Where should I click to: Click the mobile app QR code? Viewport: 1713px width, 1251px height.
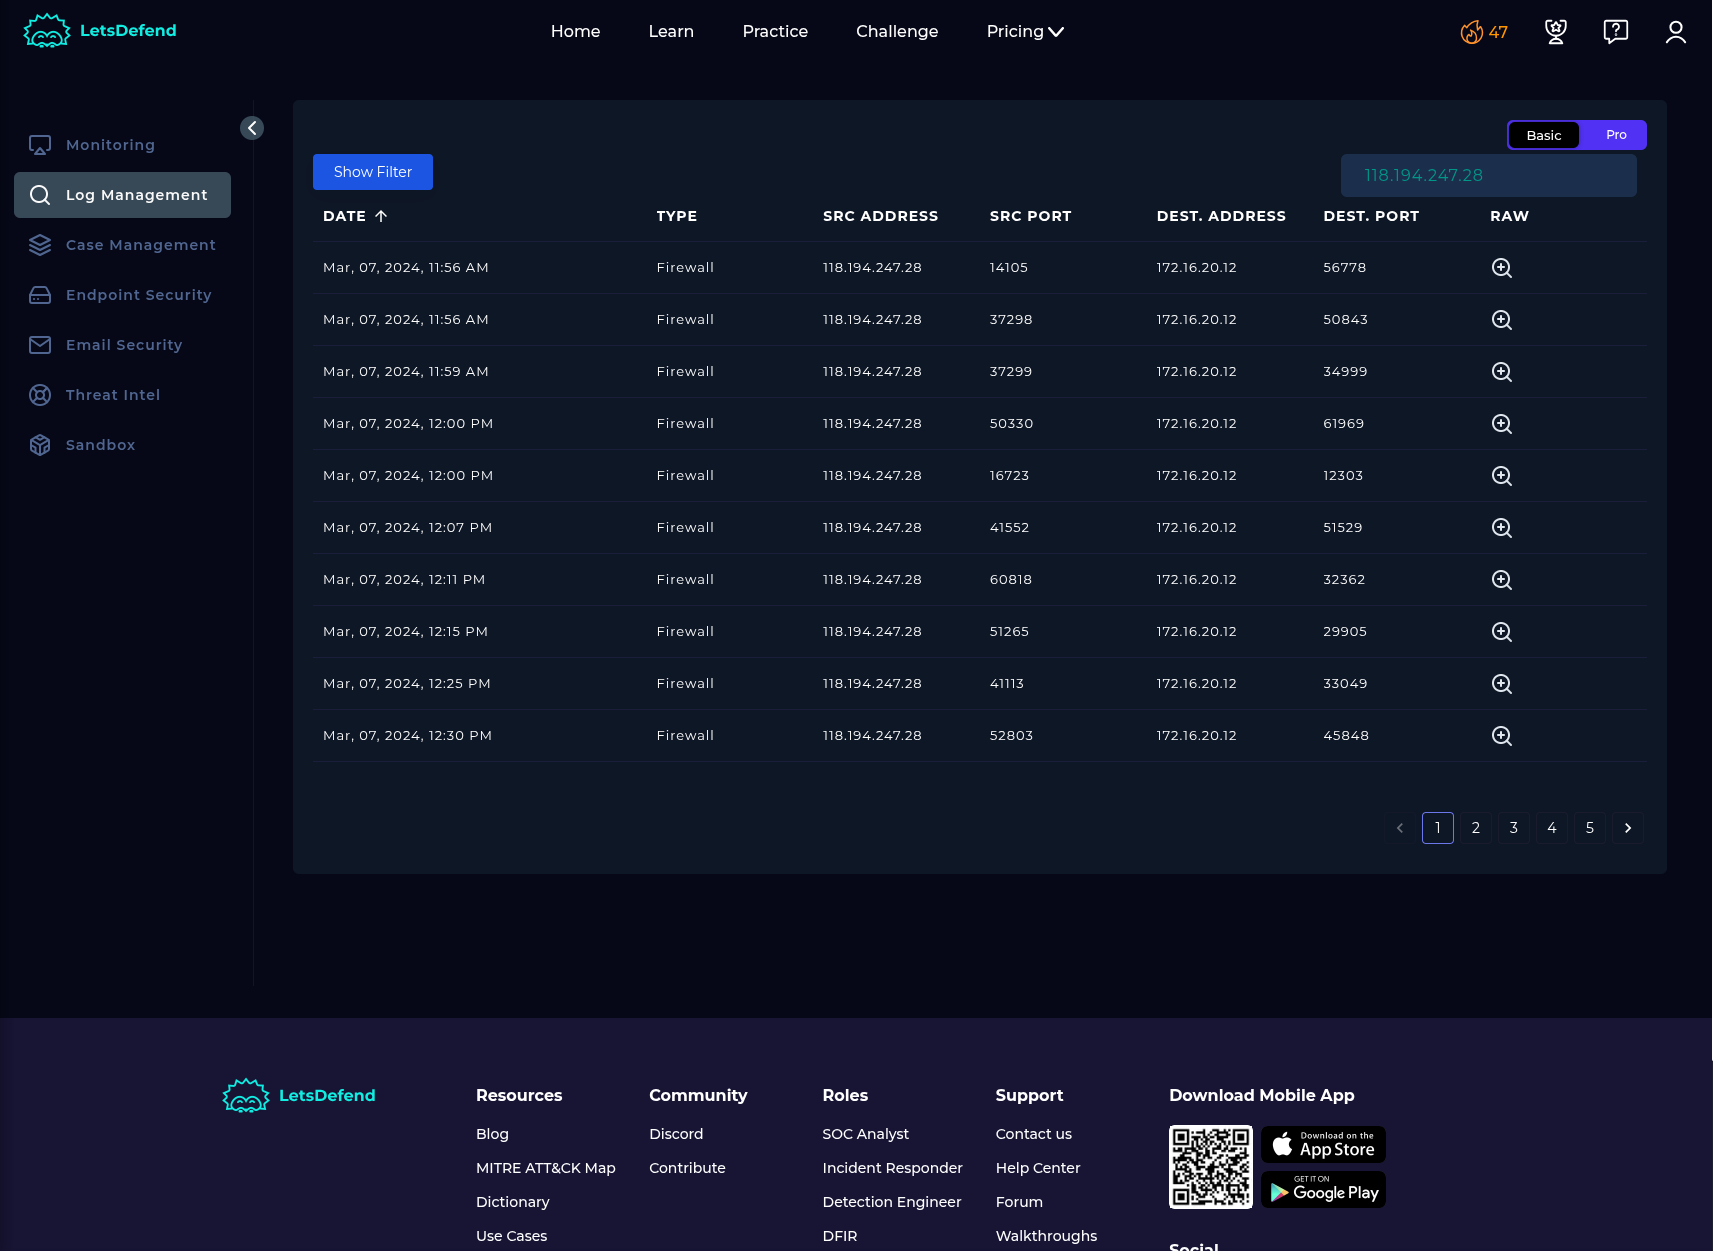pos(1211,1167)
